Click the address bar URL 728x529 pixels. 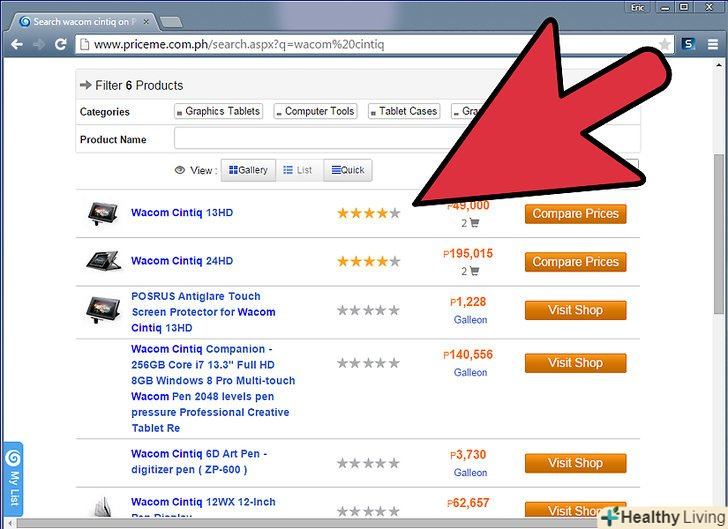pyautogui.click(x=239, y=45)
